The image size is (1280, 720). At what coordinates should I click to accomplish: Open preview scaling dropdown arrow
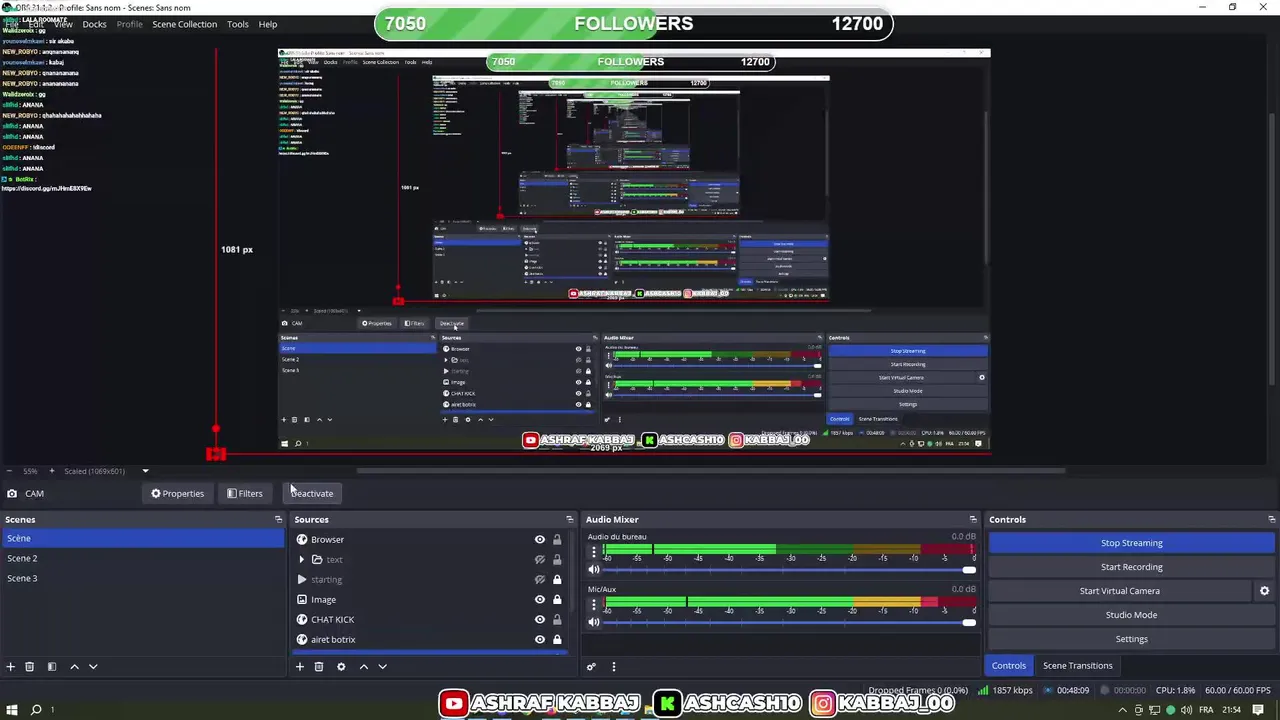click(x=145, y=471)
